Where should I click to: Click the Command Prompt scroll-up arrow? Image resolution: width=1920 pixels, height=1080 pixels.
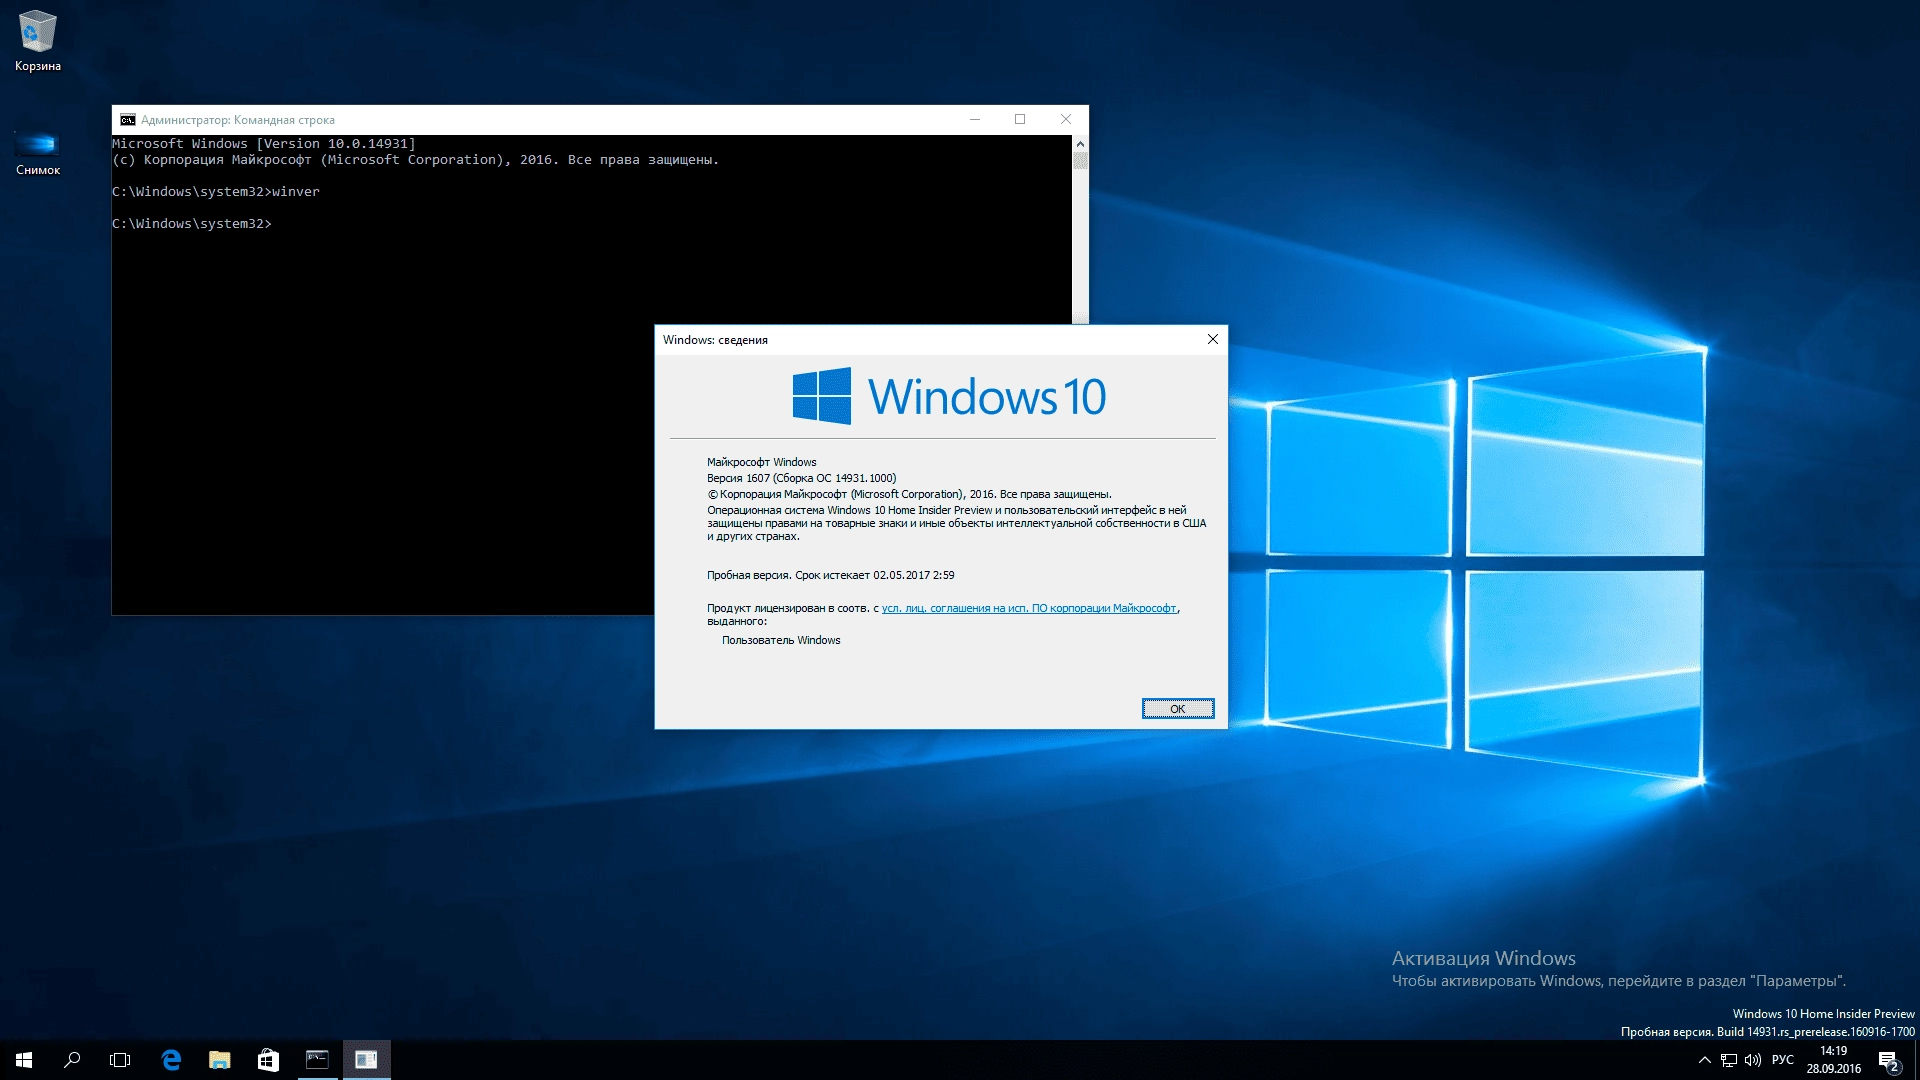[1080, 143]
